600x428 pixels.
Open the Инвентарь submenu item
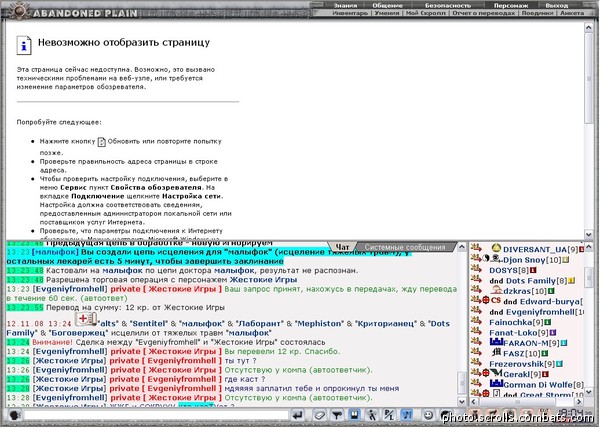(350, 13)
